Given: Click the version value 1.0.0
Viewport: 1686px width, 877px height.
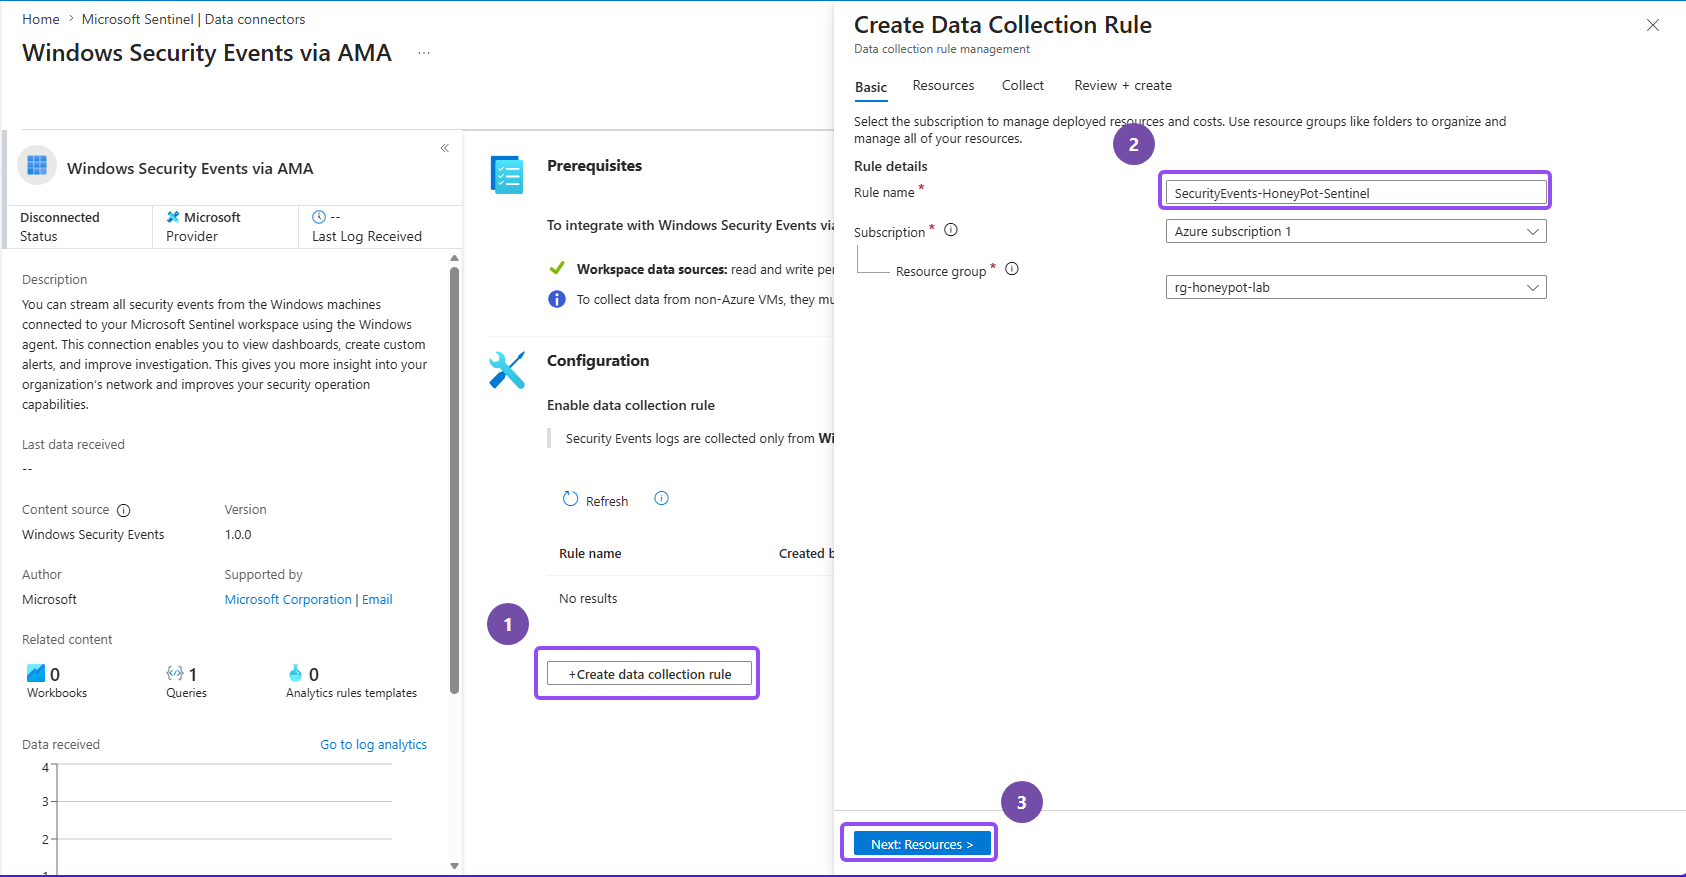Looking at the screenshot, I should coord(238,535).
